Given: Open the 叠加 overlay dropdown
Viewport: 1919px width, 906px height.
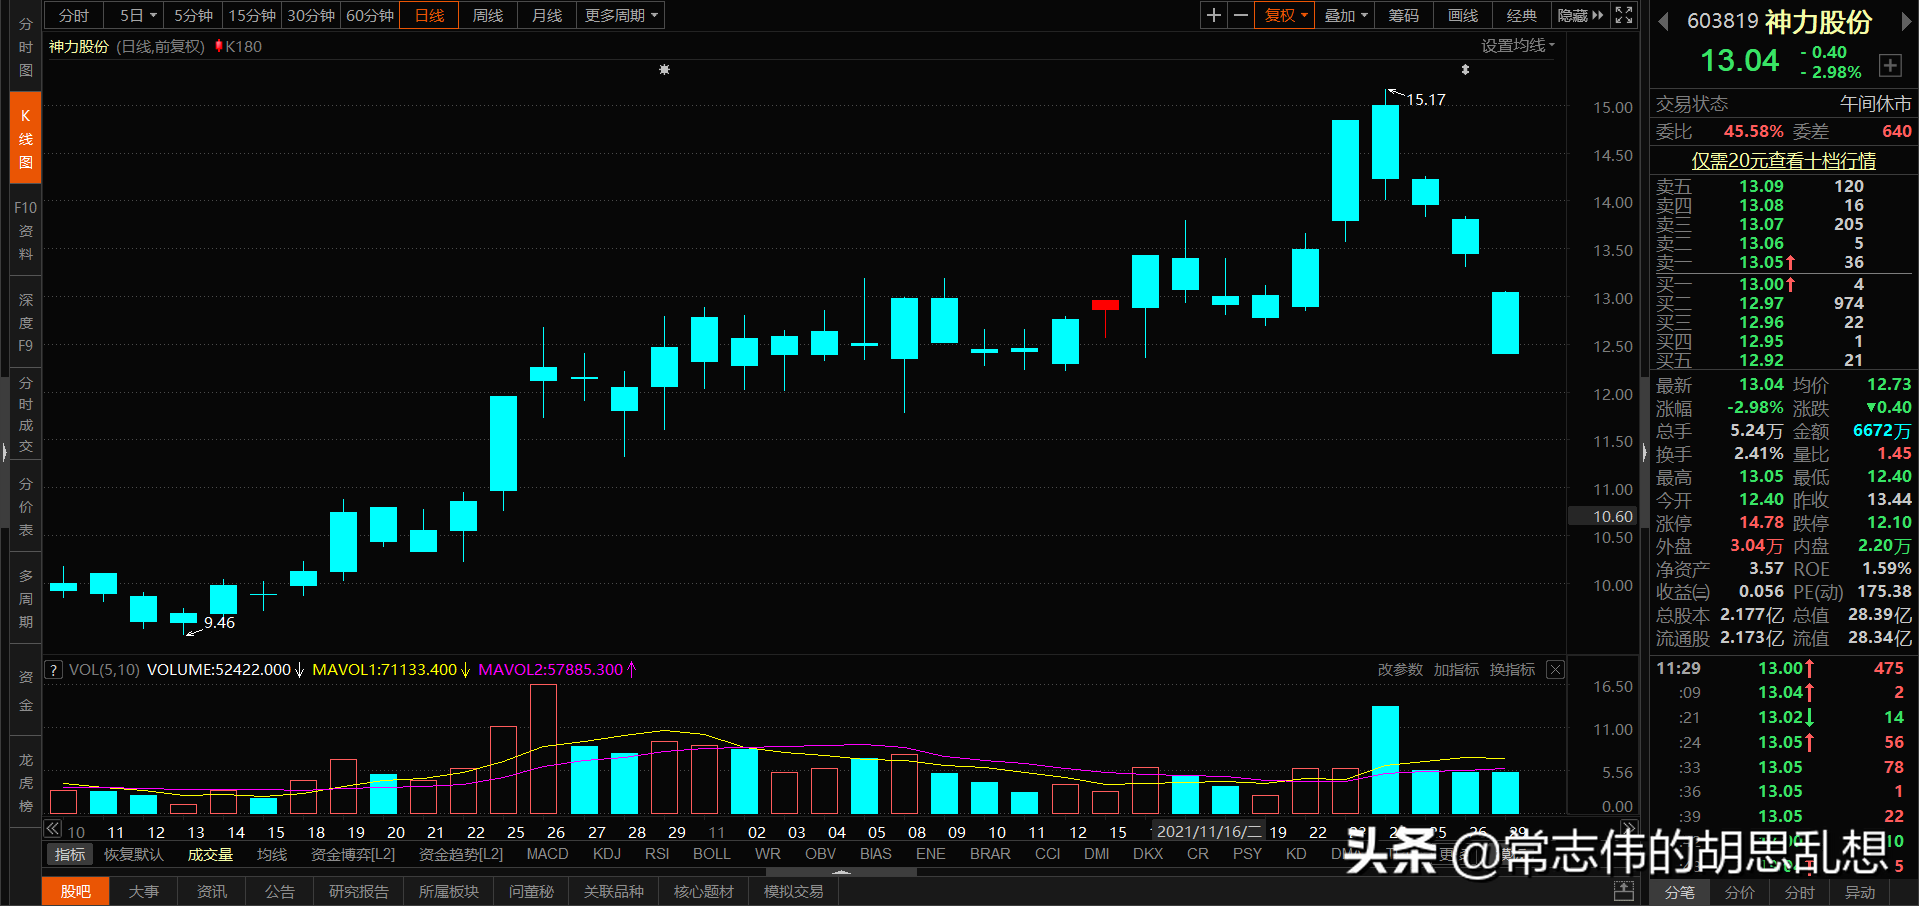Looking at the screenshot, I should [1343, 15].
